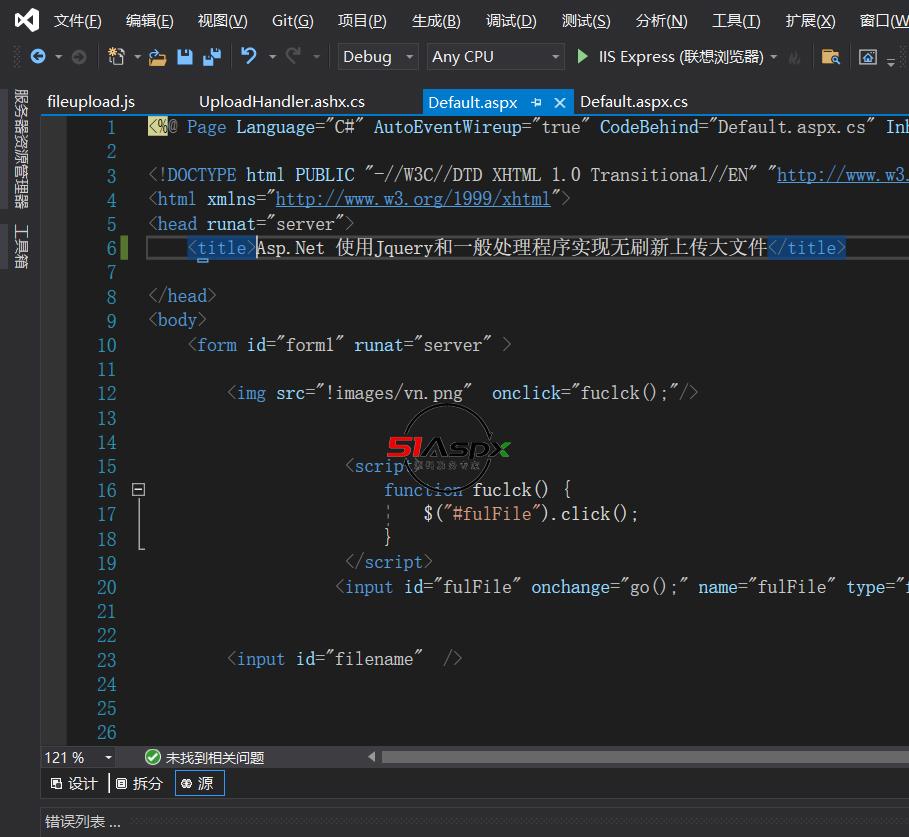The height and width of the screenshot is (837, 909).
Task: Open the 编辑(E) menu
Action: pos(150,21)
